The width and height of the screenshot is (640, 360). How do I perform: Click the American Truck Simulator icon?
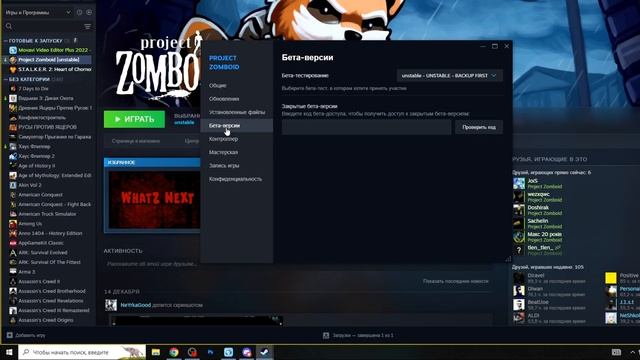pyautogui.click(x=13, y=214)
